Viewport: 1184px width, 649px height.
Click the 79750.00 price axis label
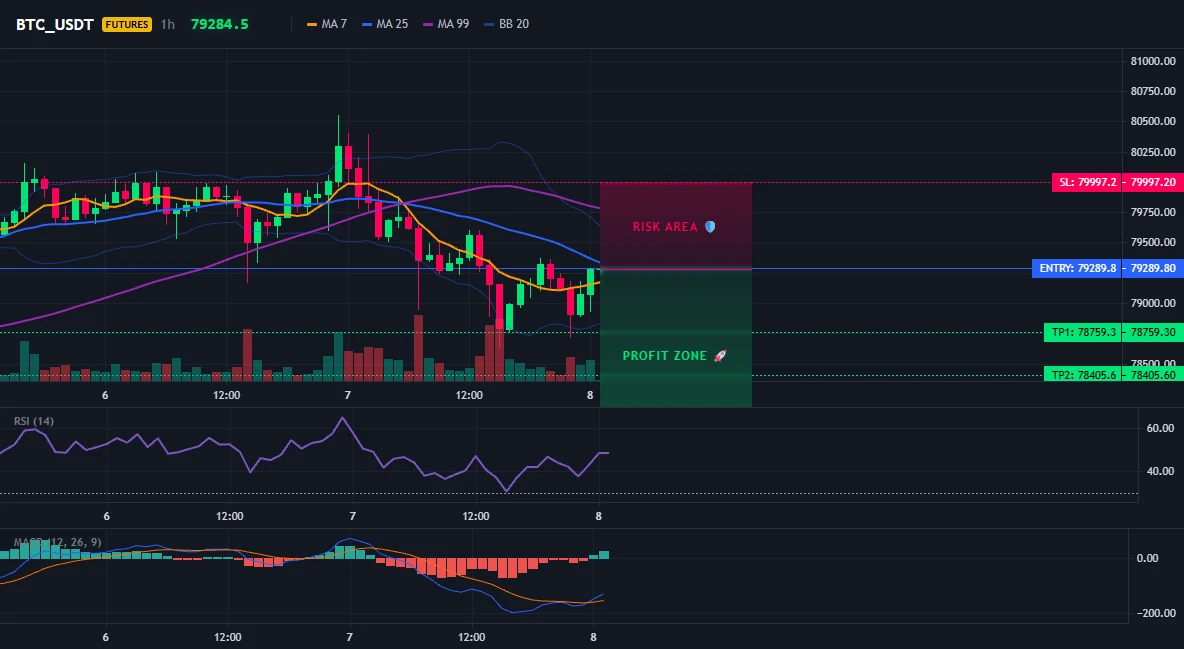point(1153,212)
